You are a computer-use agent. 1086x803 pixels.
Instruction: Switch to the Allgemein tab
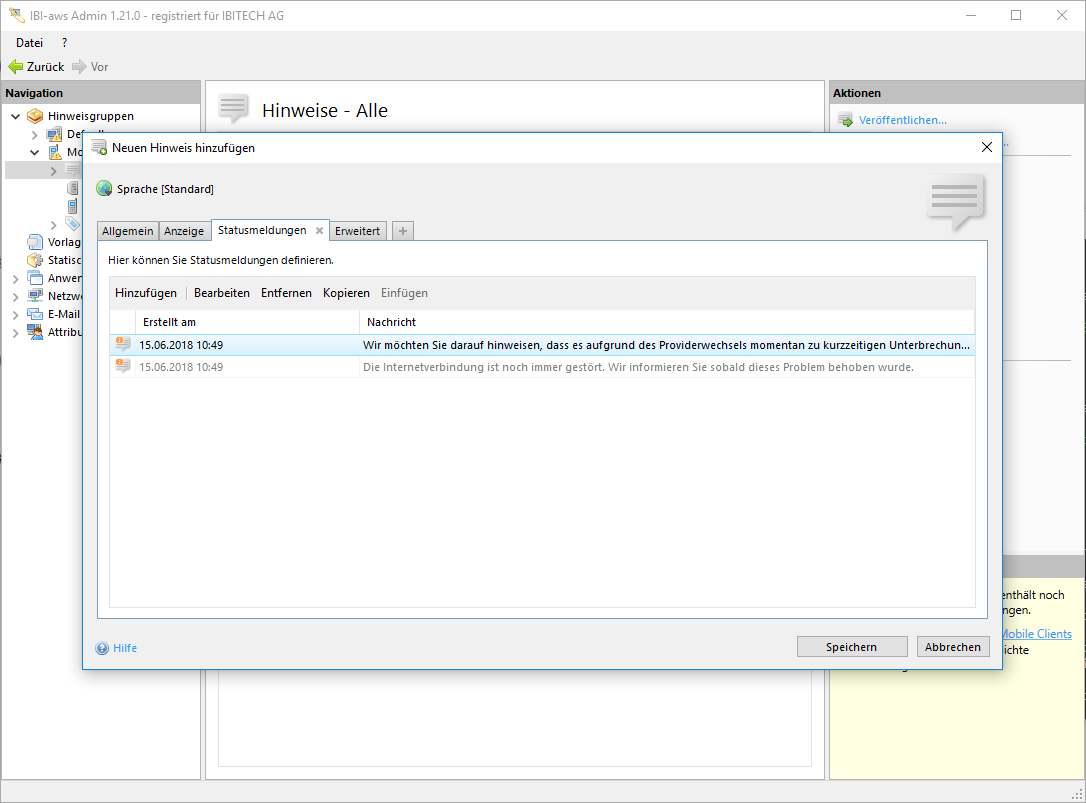128,231
